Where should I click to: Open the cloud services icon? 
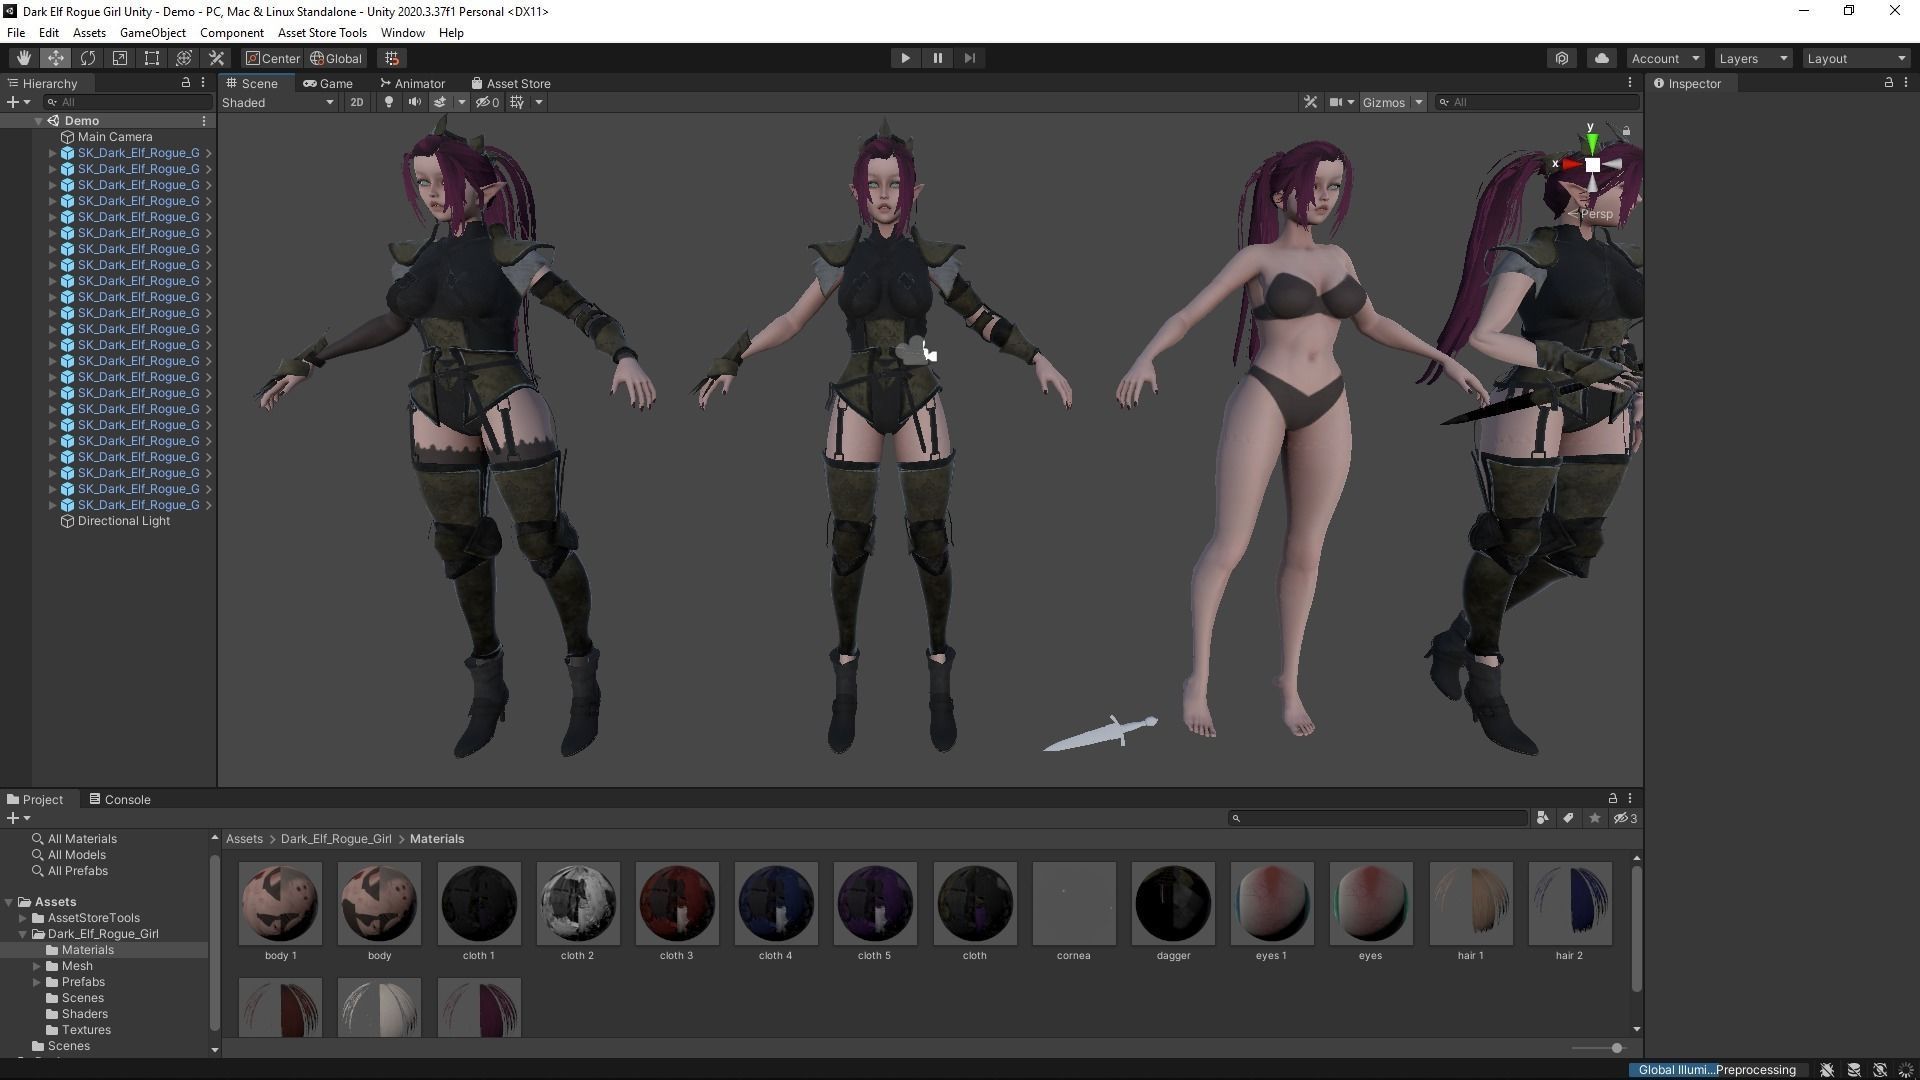(1601, 58)
